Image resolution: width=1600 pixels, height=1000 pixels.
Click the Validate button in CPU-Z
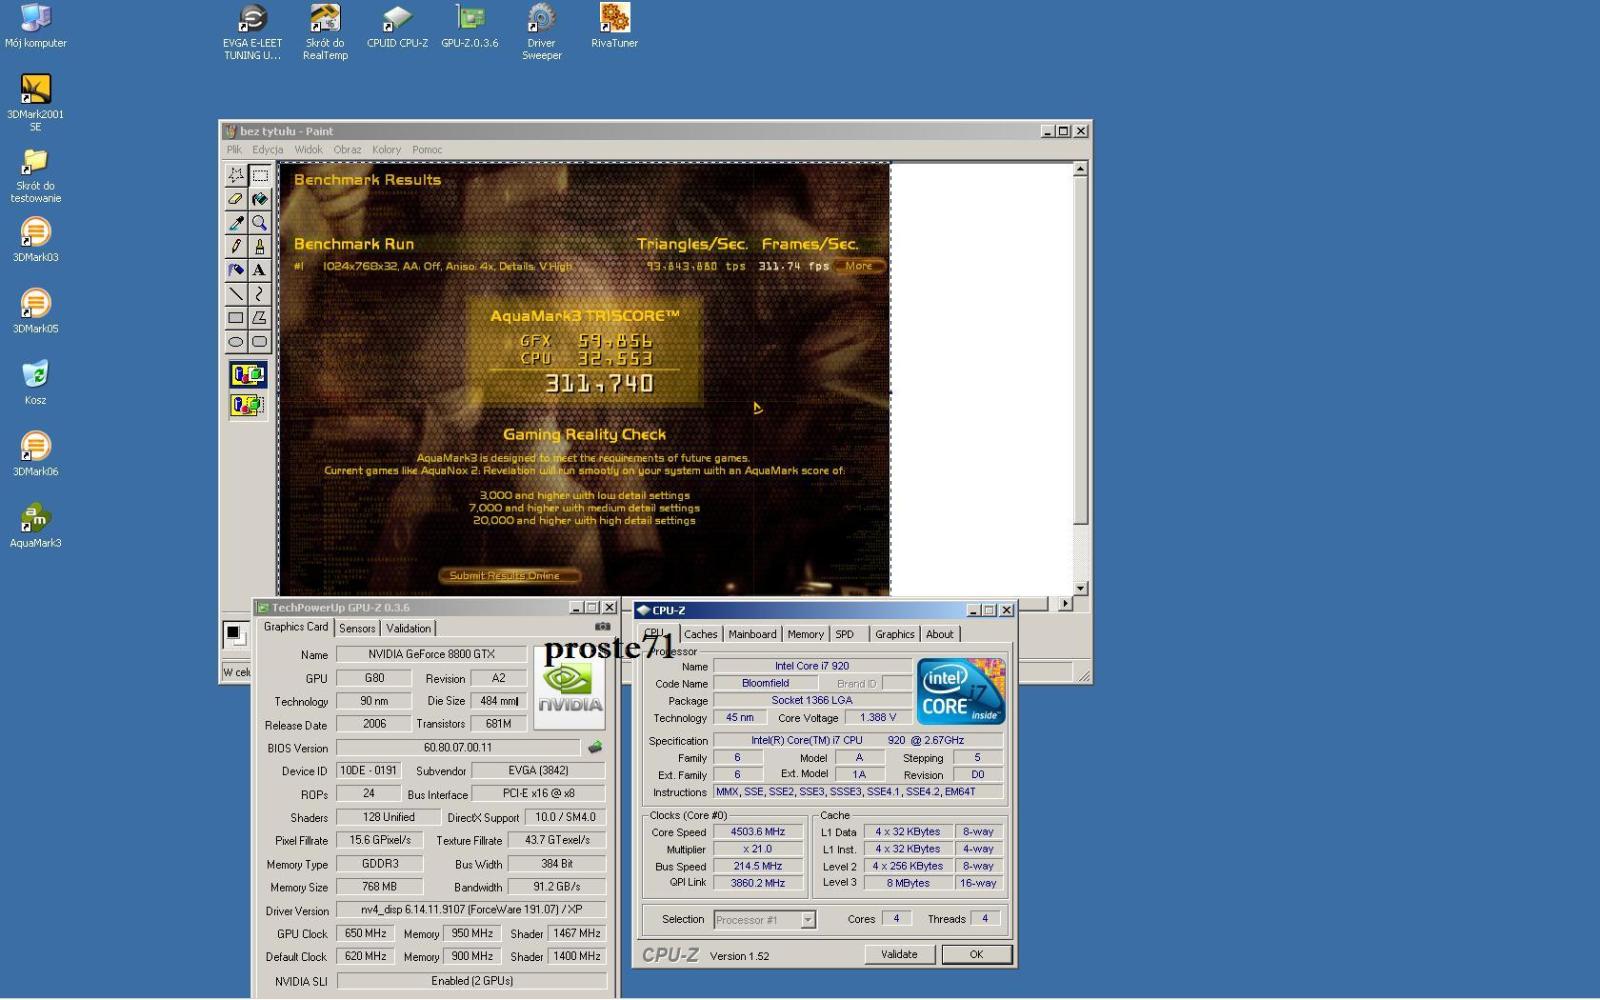click(x=899, y=954)
